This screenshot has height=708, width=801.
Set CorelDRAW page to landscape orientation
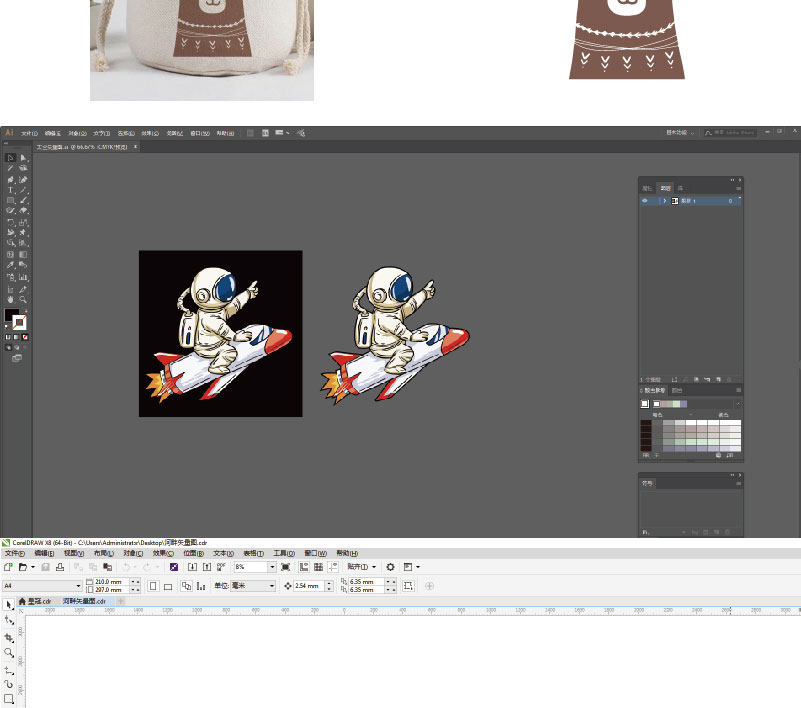point(168,586)
